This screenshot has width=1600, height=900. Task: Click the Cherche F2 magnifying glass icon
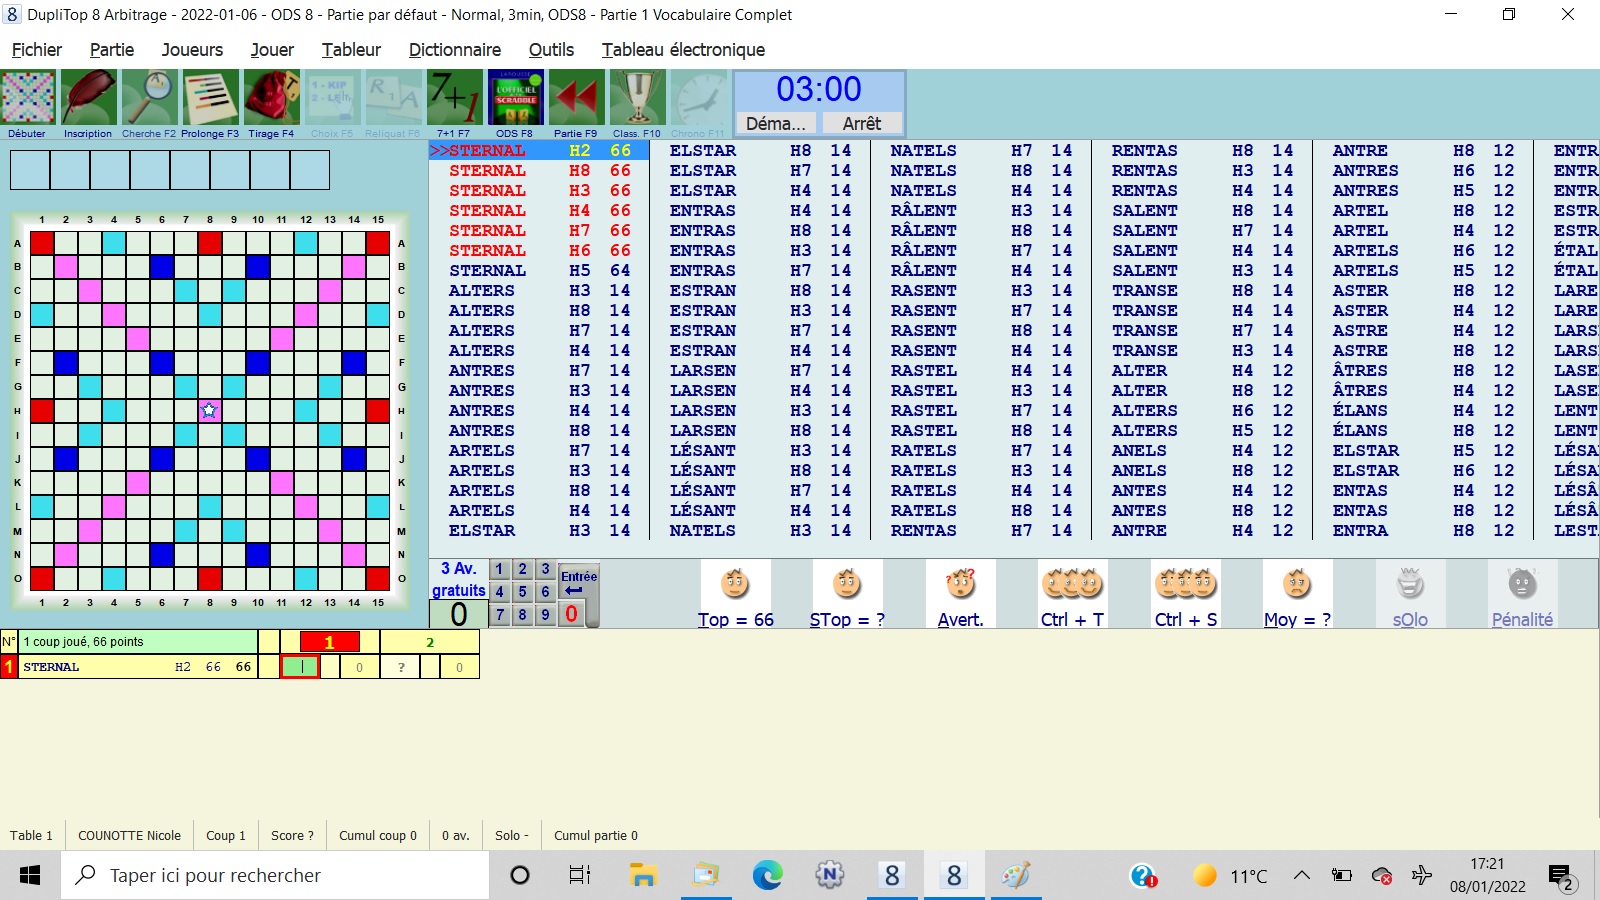click(149, 98)
